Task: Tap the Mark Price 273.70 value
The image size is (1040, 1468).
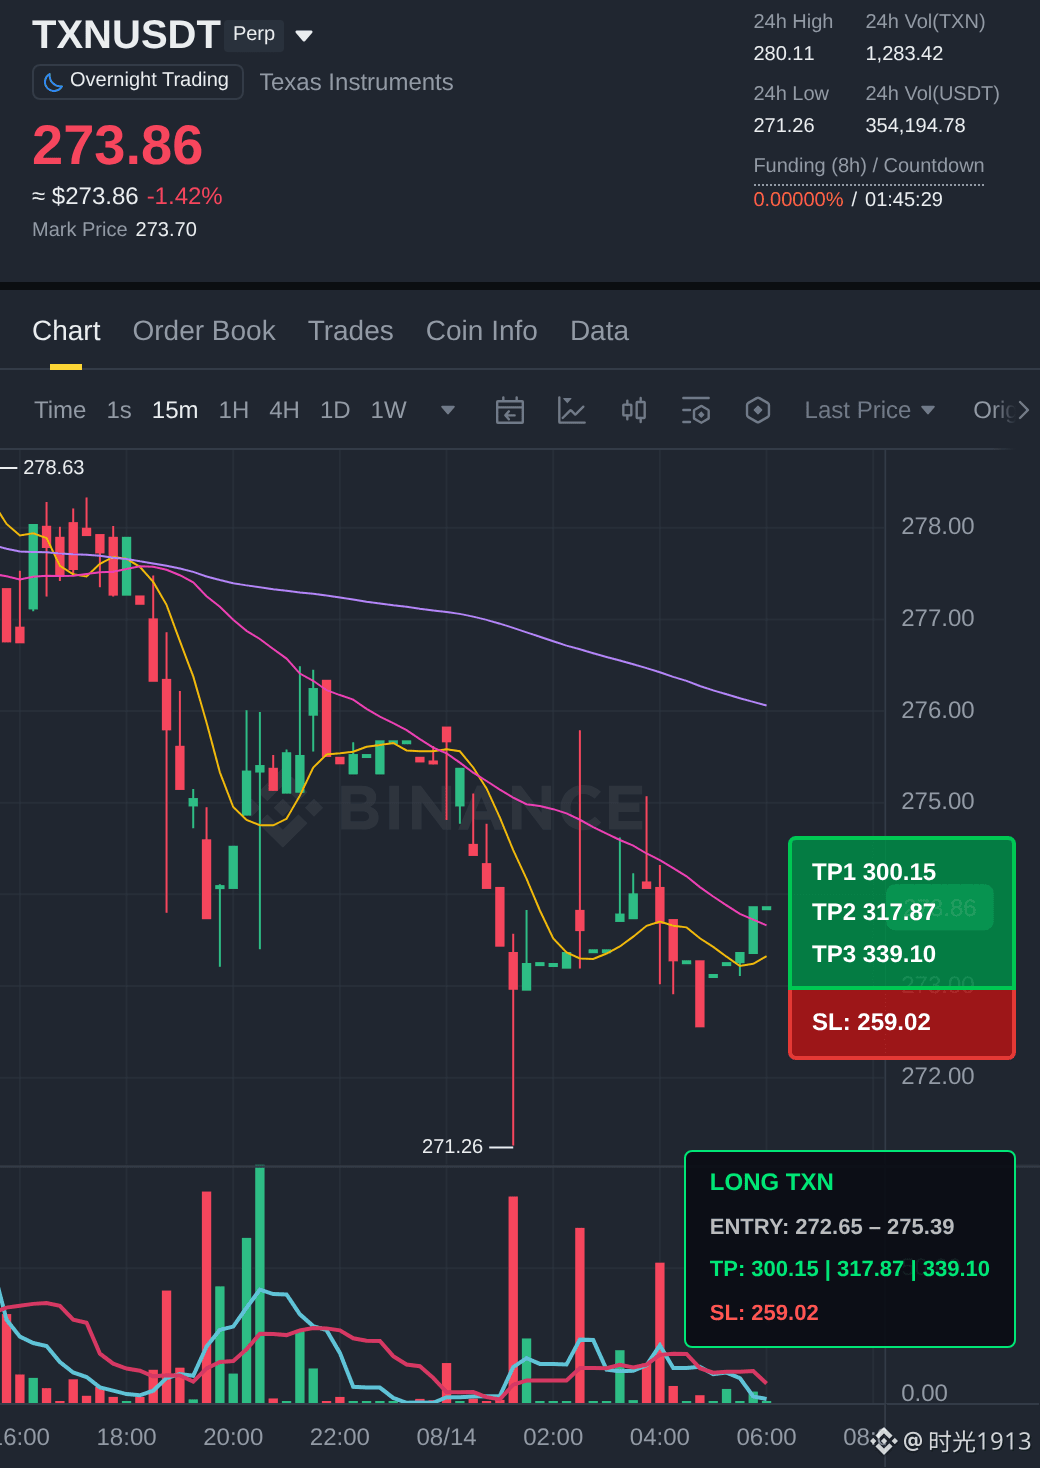Action: click(166, 229)
